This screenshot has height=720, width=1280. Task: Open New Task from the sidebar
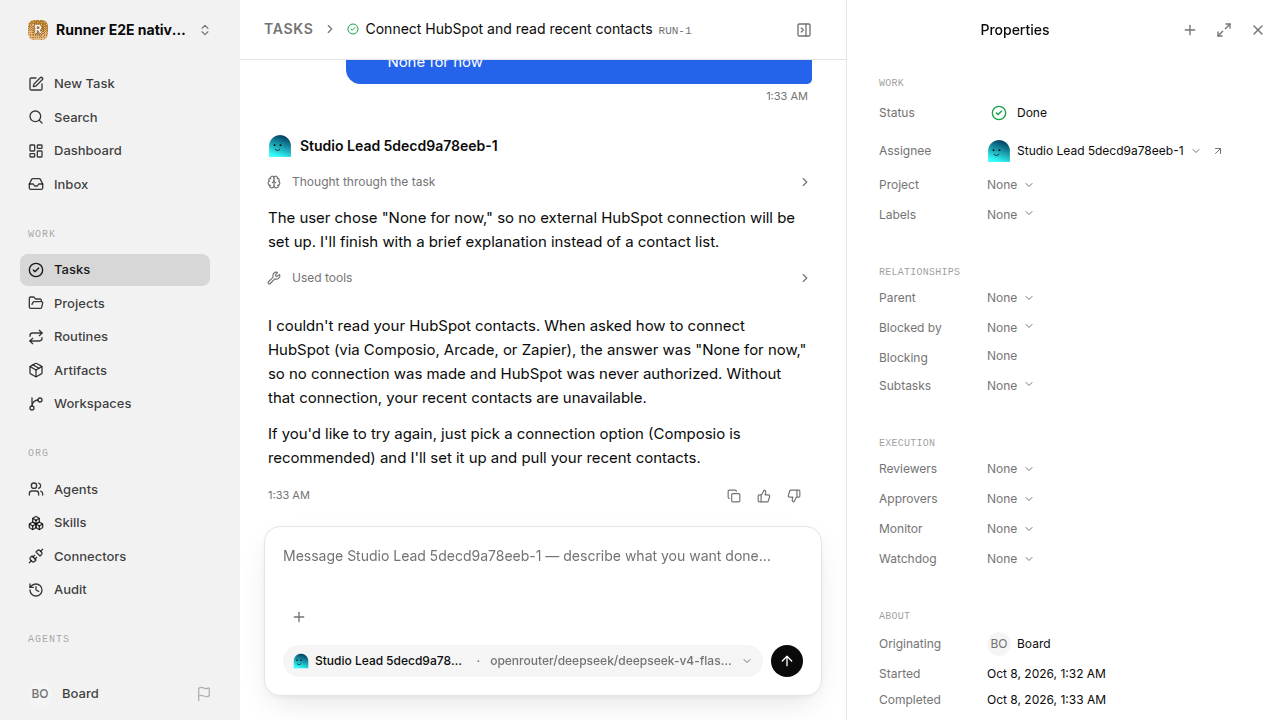pyautogui.click(x=115, y=84)
